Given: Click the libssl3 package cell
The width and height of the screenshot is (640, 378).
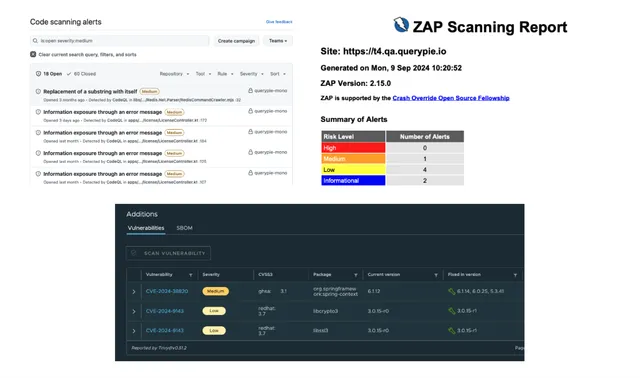Looking at the screenshot, I should click(x=321, y=331).
